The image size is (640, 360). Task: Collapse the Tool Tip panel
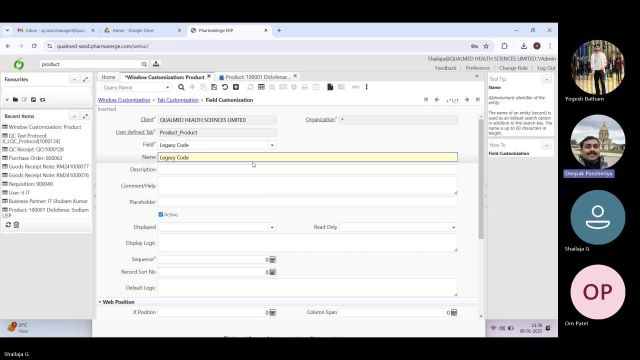(547, 79)
